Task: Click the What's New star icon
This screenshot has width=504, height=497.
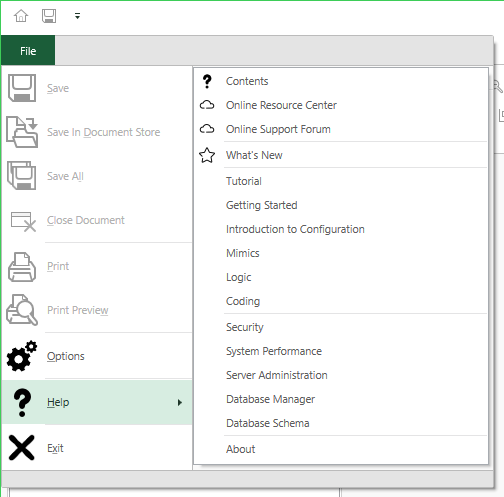Action: click(x=207, y=155)
